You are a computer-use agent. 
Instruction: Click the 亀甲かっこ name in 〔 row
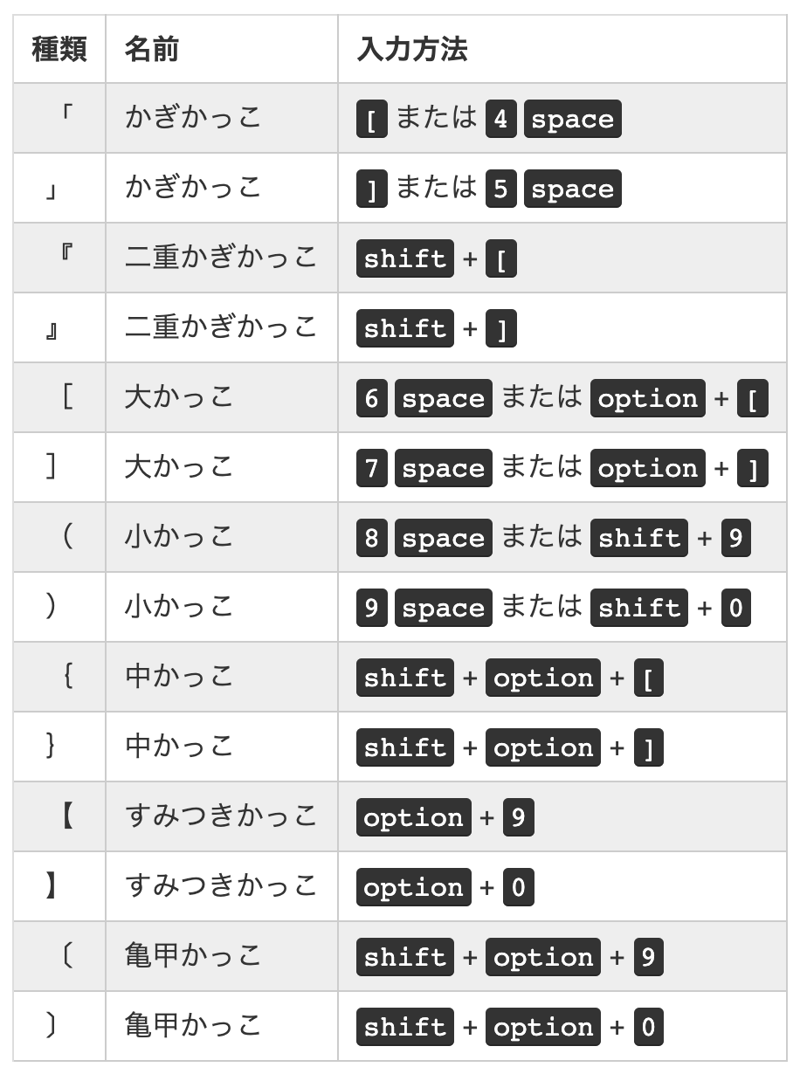coord(193,957)
